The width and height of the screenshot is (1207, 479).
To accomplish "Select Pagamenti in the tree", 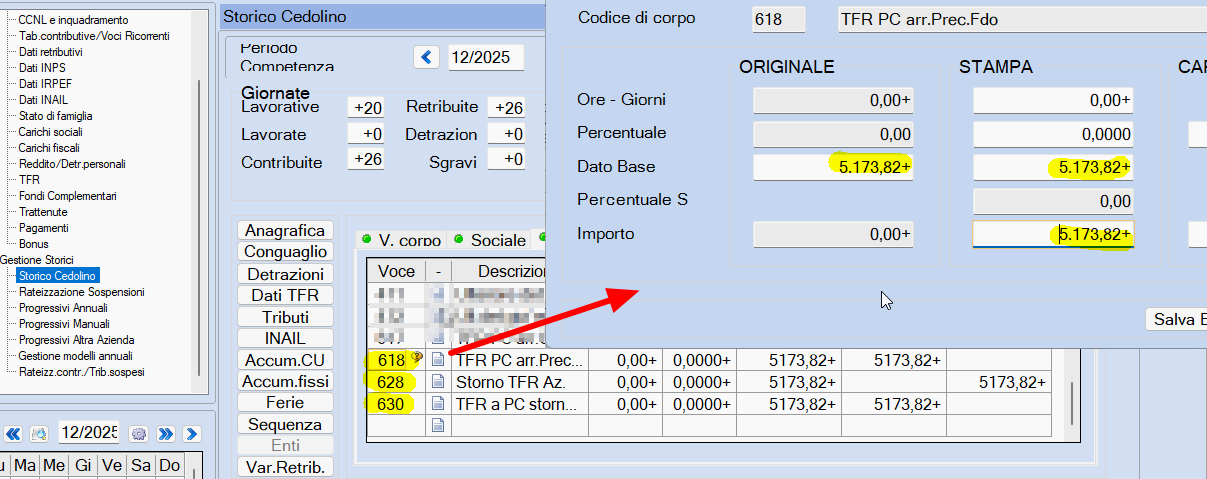I will point(43,228).
